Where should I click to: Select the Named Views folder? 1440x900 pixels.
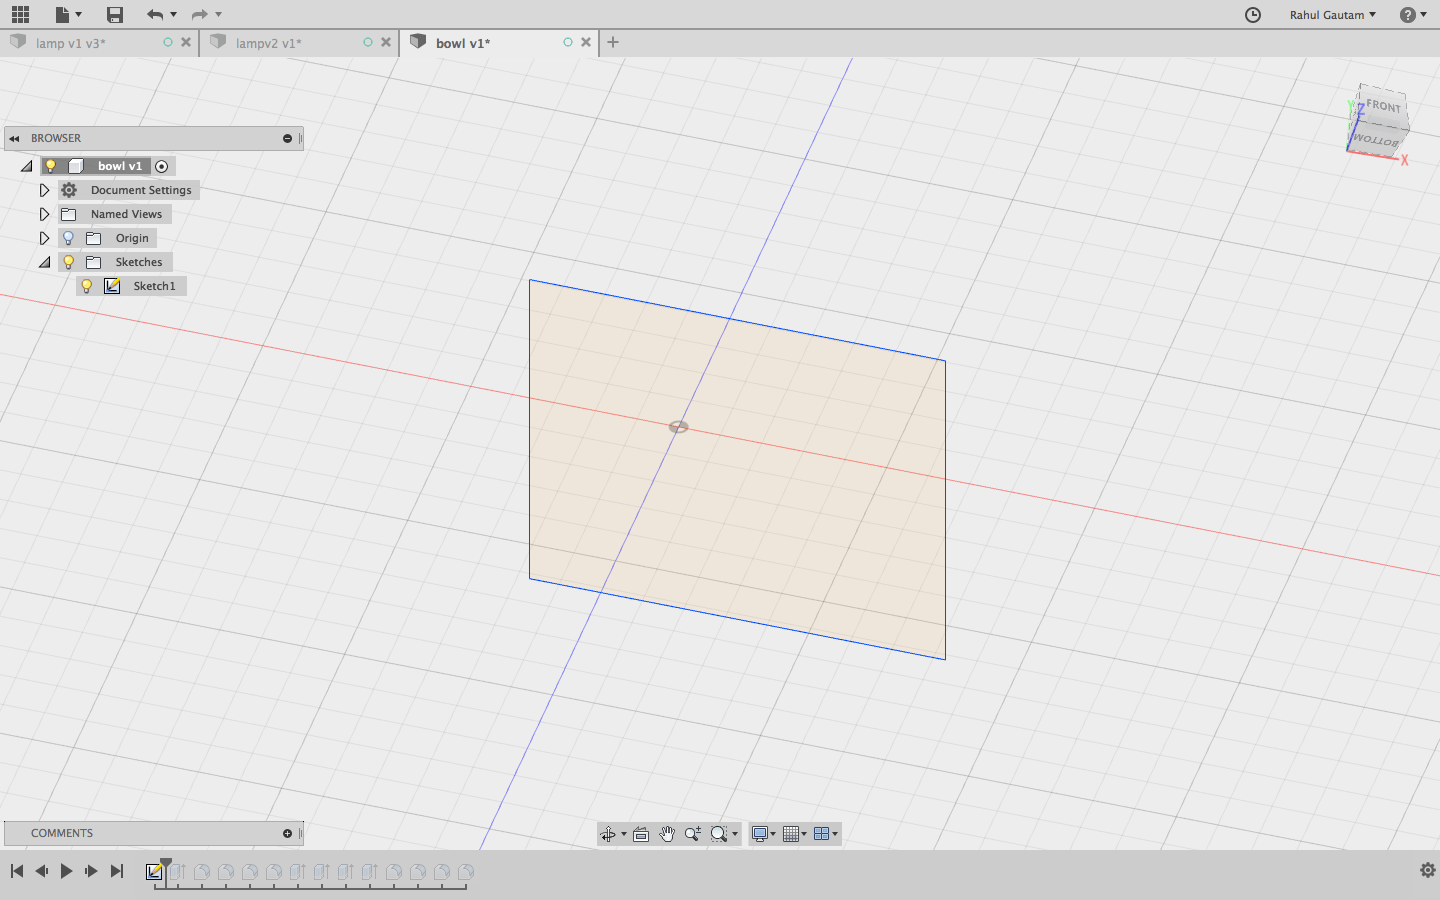(126, 214)
